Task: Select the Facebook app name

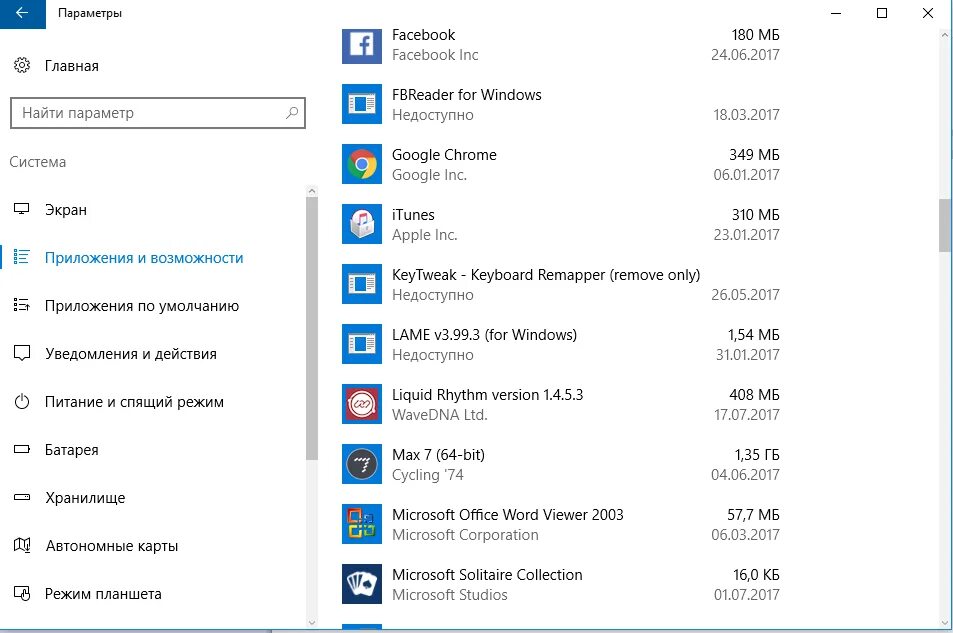Action: pyautogui.click(x=424, y=35)
